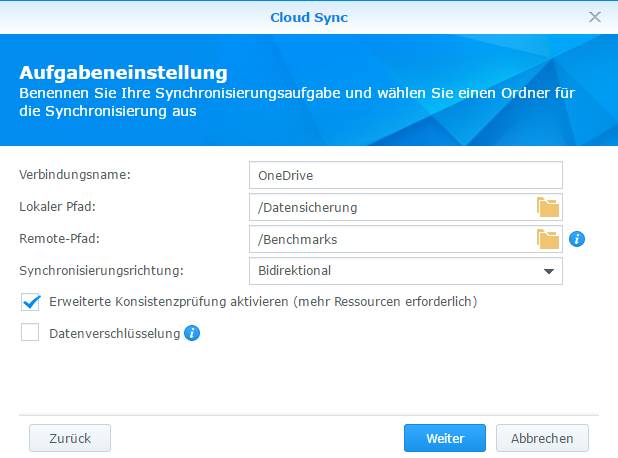Image resolution: width=618 pixels, height=458 pixels.
Task: Select the Bidirektional combo box field
Action: [406, 271]
